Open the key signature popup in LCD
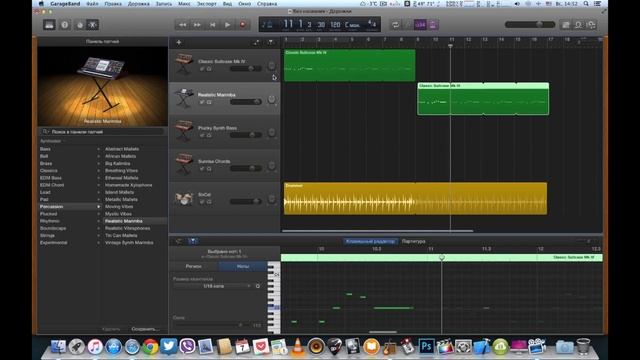 tap(353, 24)
